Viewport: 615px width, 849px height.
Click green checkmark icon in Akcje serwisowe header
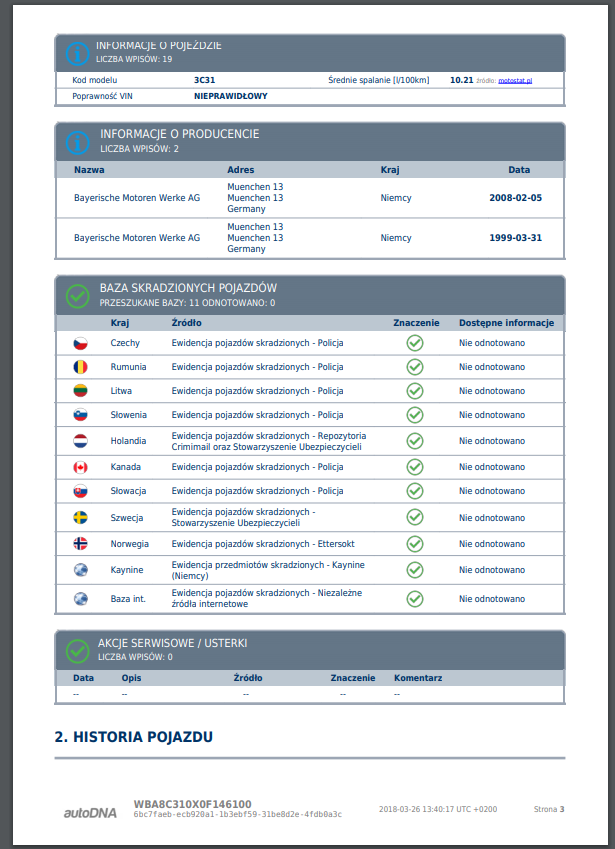pos(77,651)
